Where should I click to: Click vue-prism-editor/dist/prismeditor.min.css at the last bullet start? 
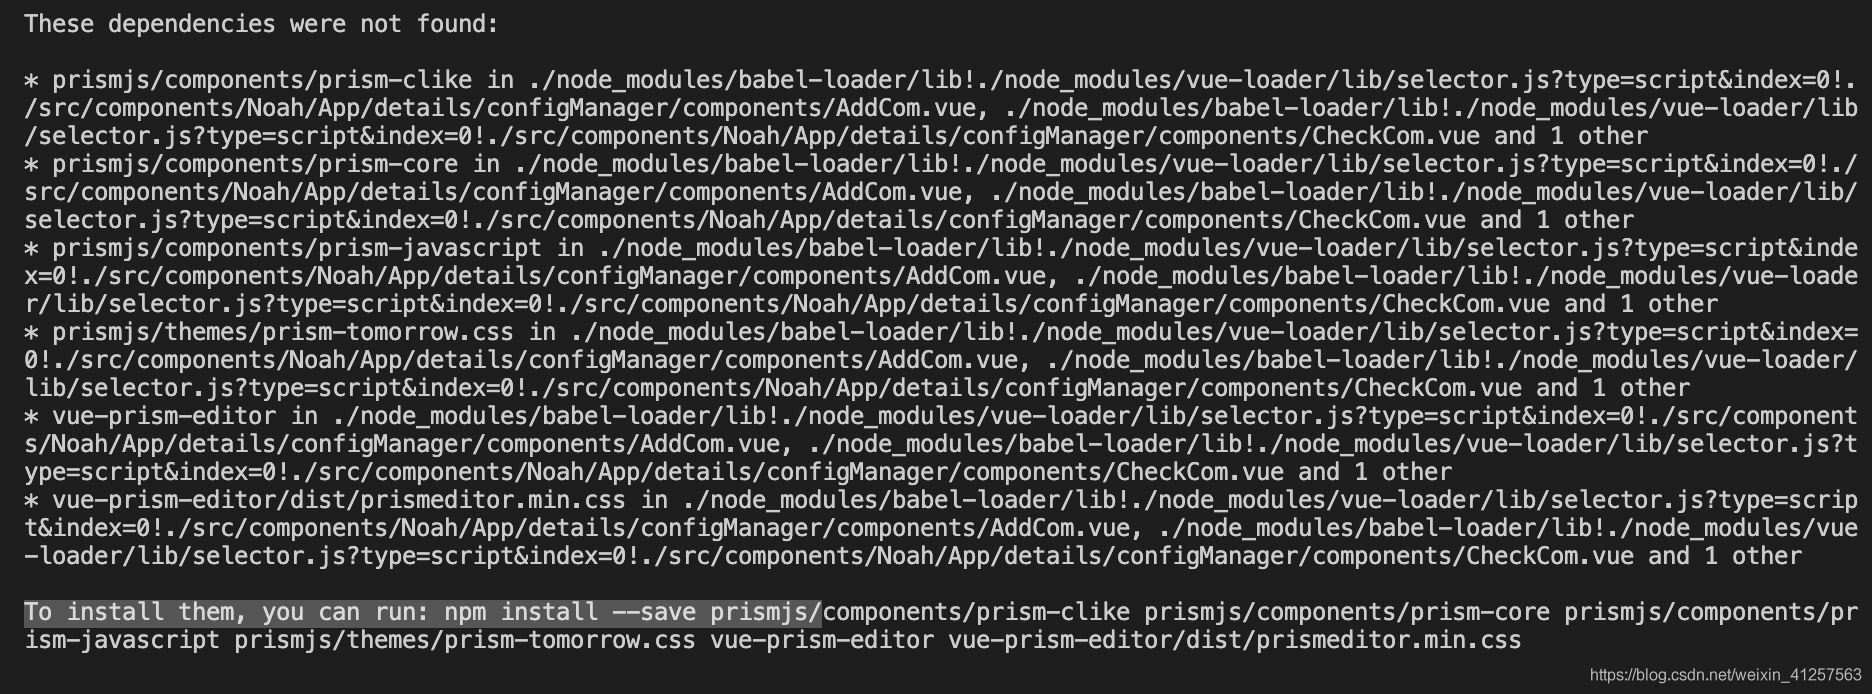tap(339, 500)
